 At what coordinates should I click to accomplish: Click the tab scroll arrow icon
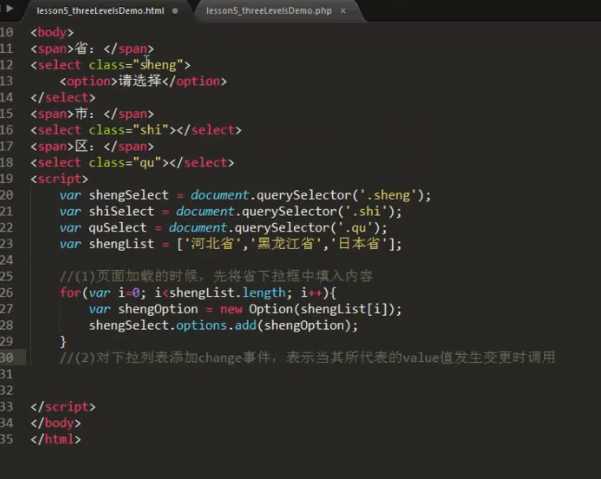(x=10, y=8)
